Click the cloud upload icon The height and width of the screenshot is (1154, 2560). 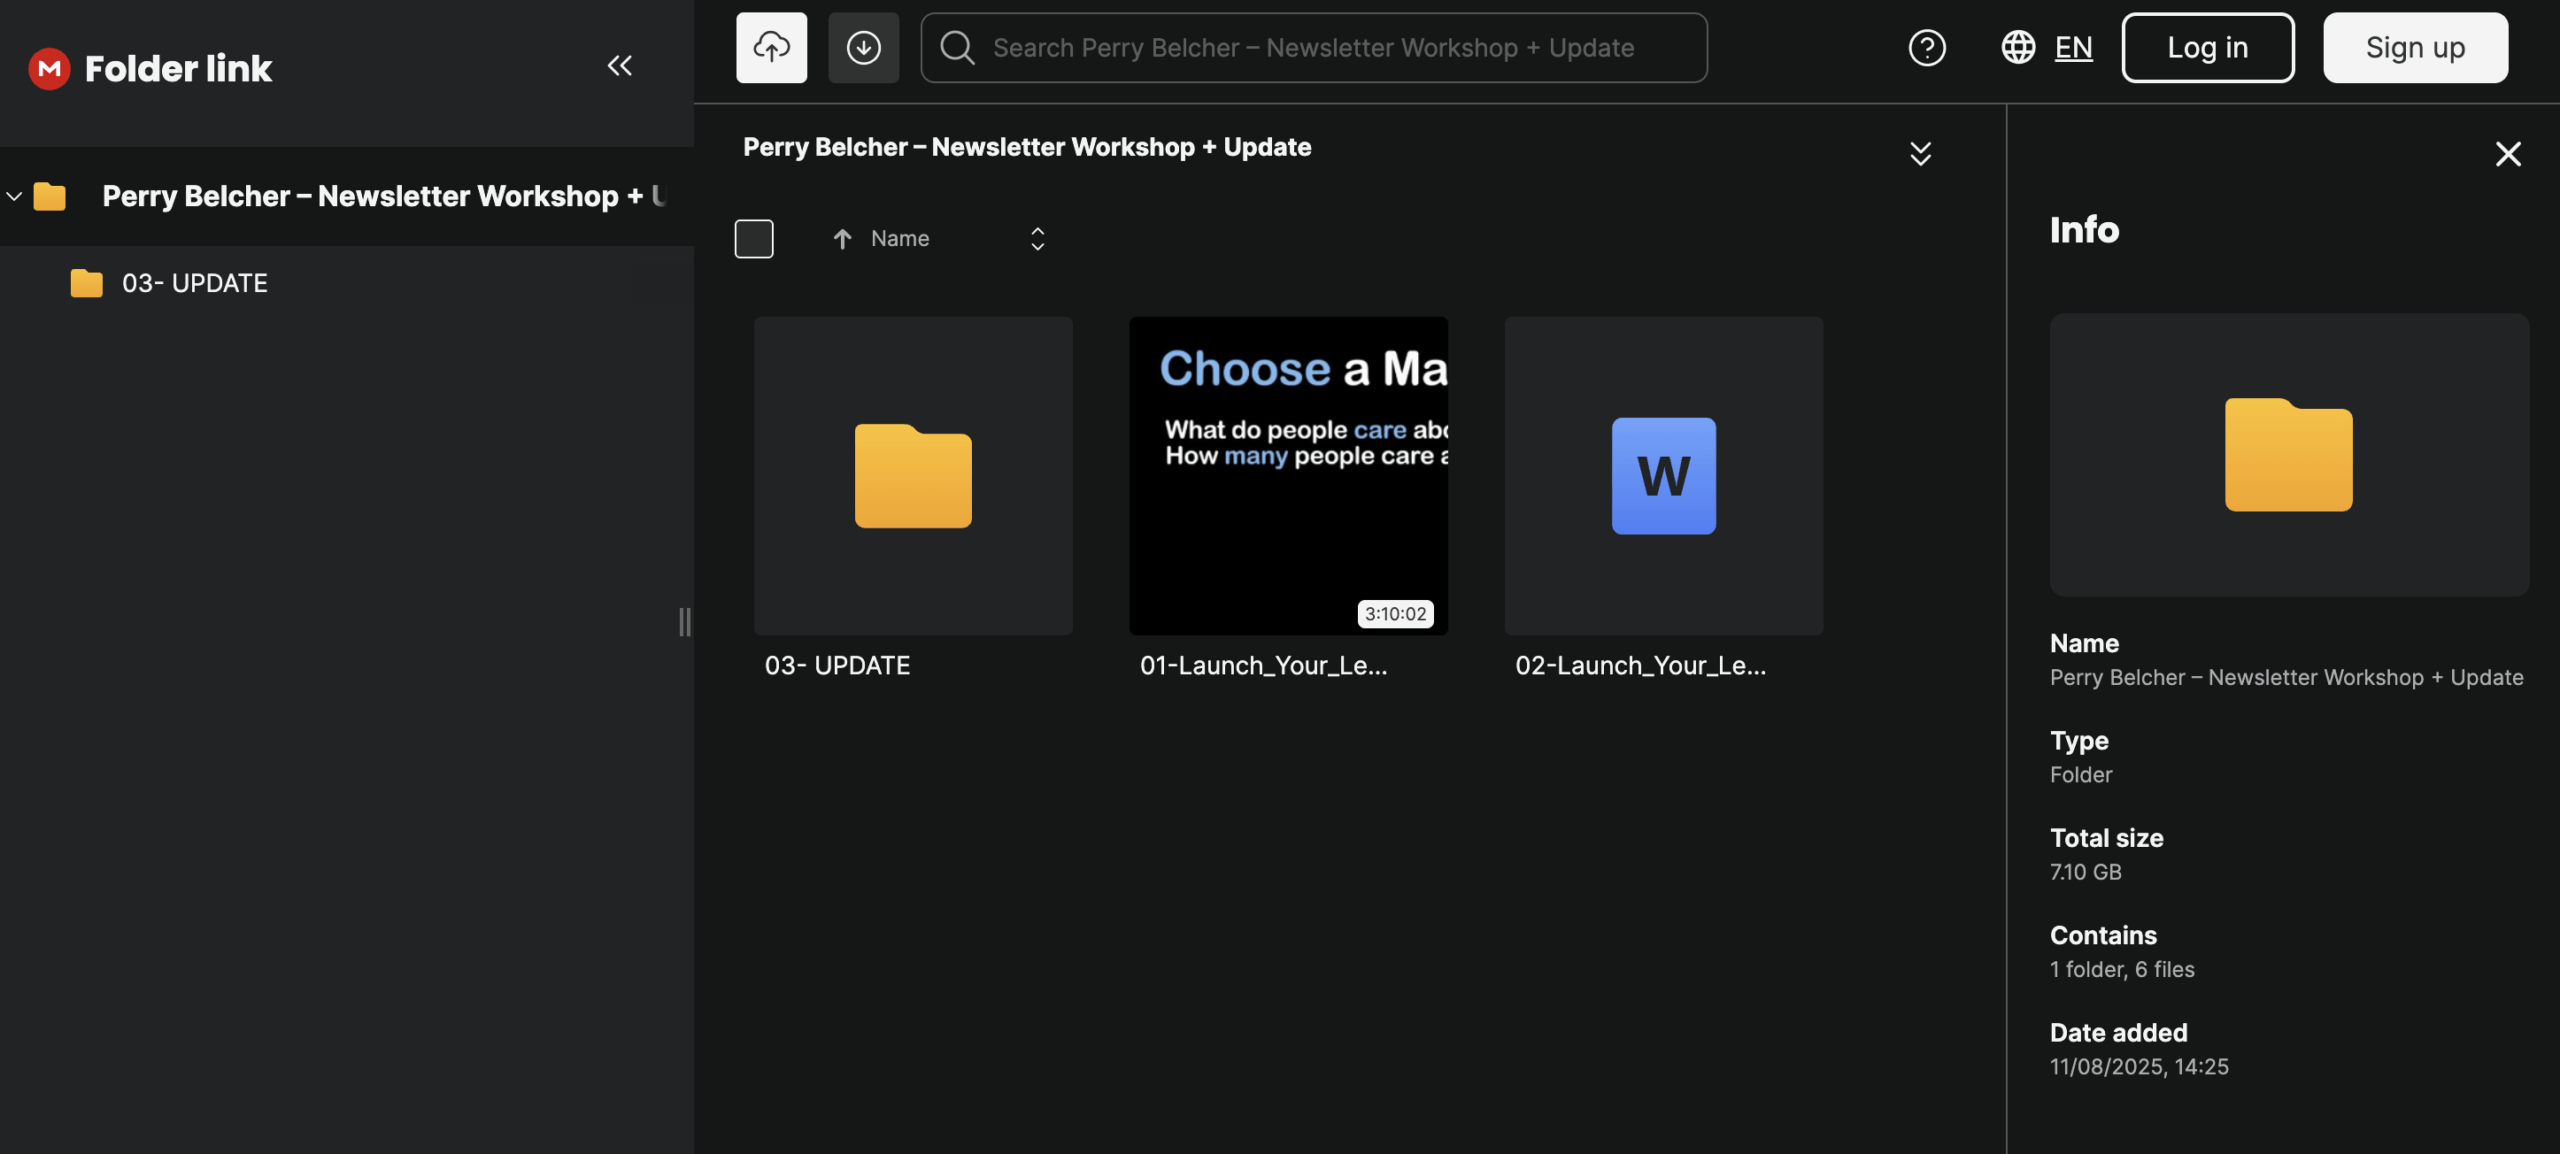(771, 47)
